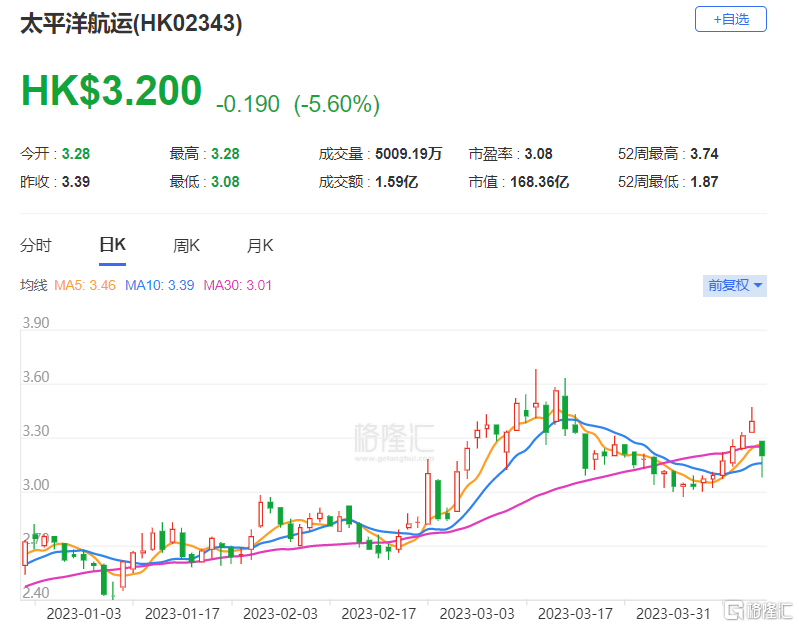Click the 均线 moving average label
The height and width of the screenshot is (627, 799).
34,285
